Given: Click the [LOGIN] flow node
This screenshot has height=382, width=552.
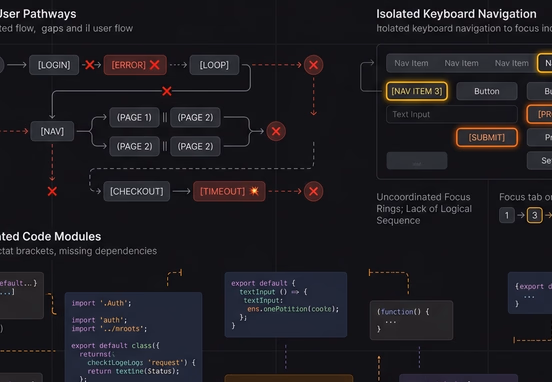Looking at the screenshot, I should coord(54,65).
